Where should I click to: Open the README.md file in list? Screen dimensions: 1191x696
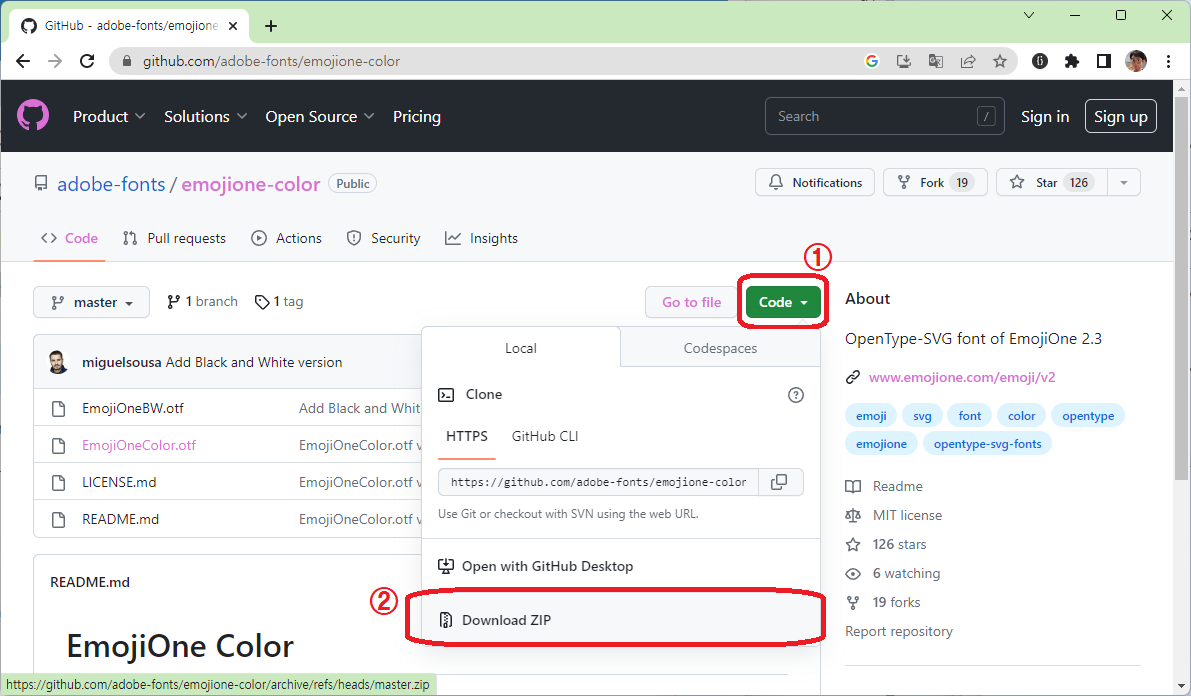coord(120,520)
